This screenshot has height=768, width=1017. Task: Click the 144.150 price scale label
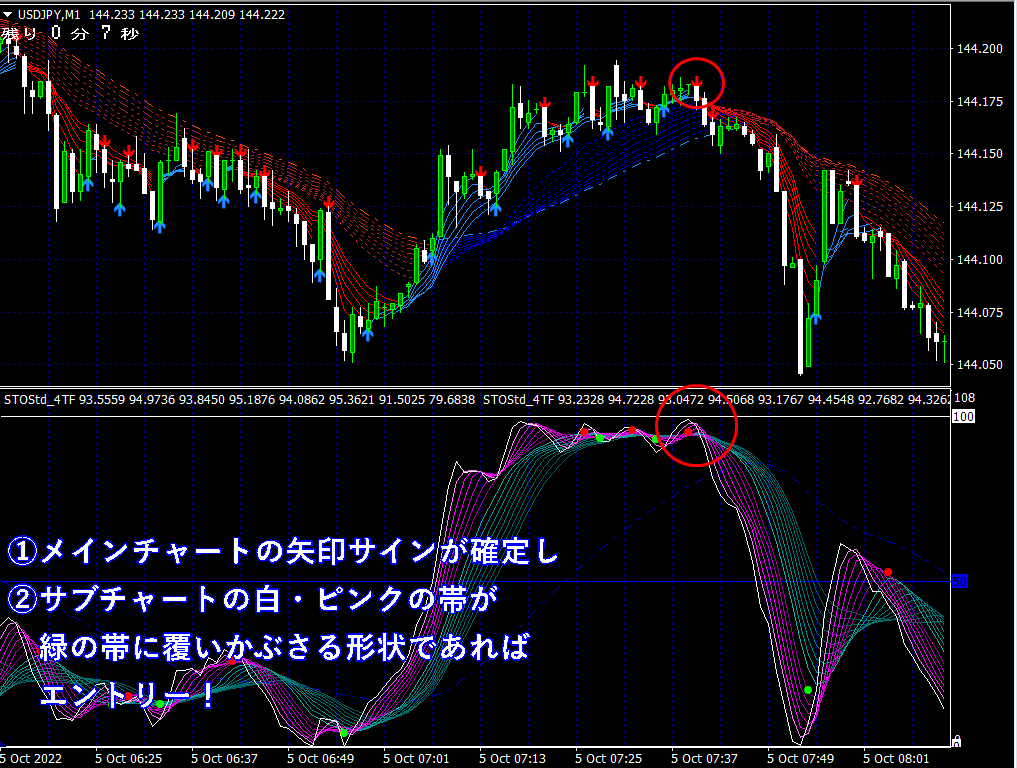click(x=979, y=154)
